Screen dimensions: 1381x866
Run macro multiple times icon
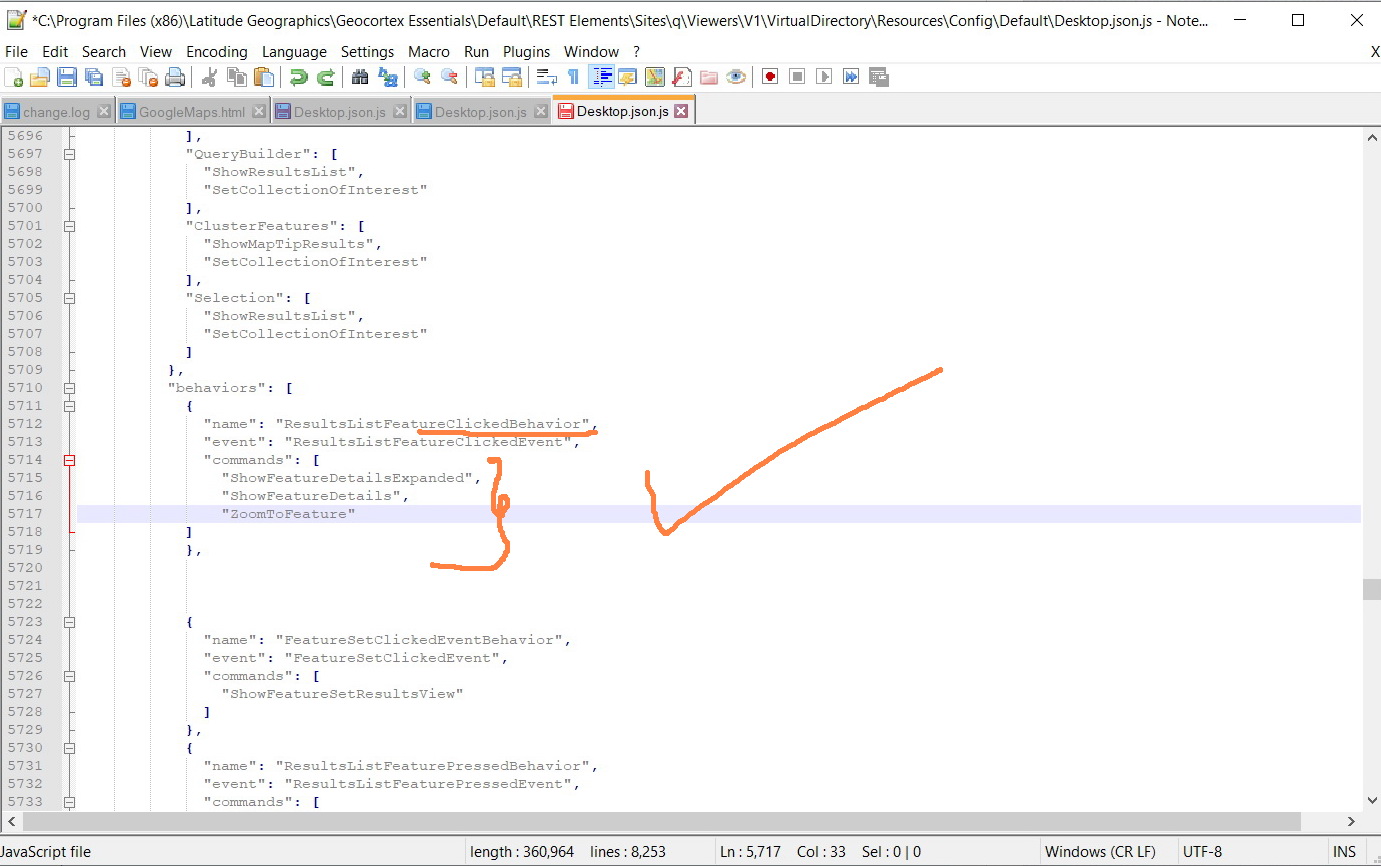click(x=851, y=77)
